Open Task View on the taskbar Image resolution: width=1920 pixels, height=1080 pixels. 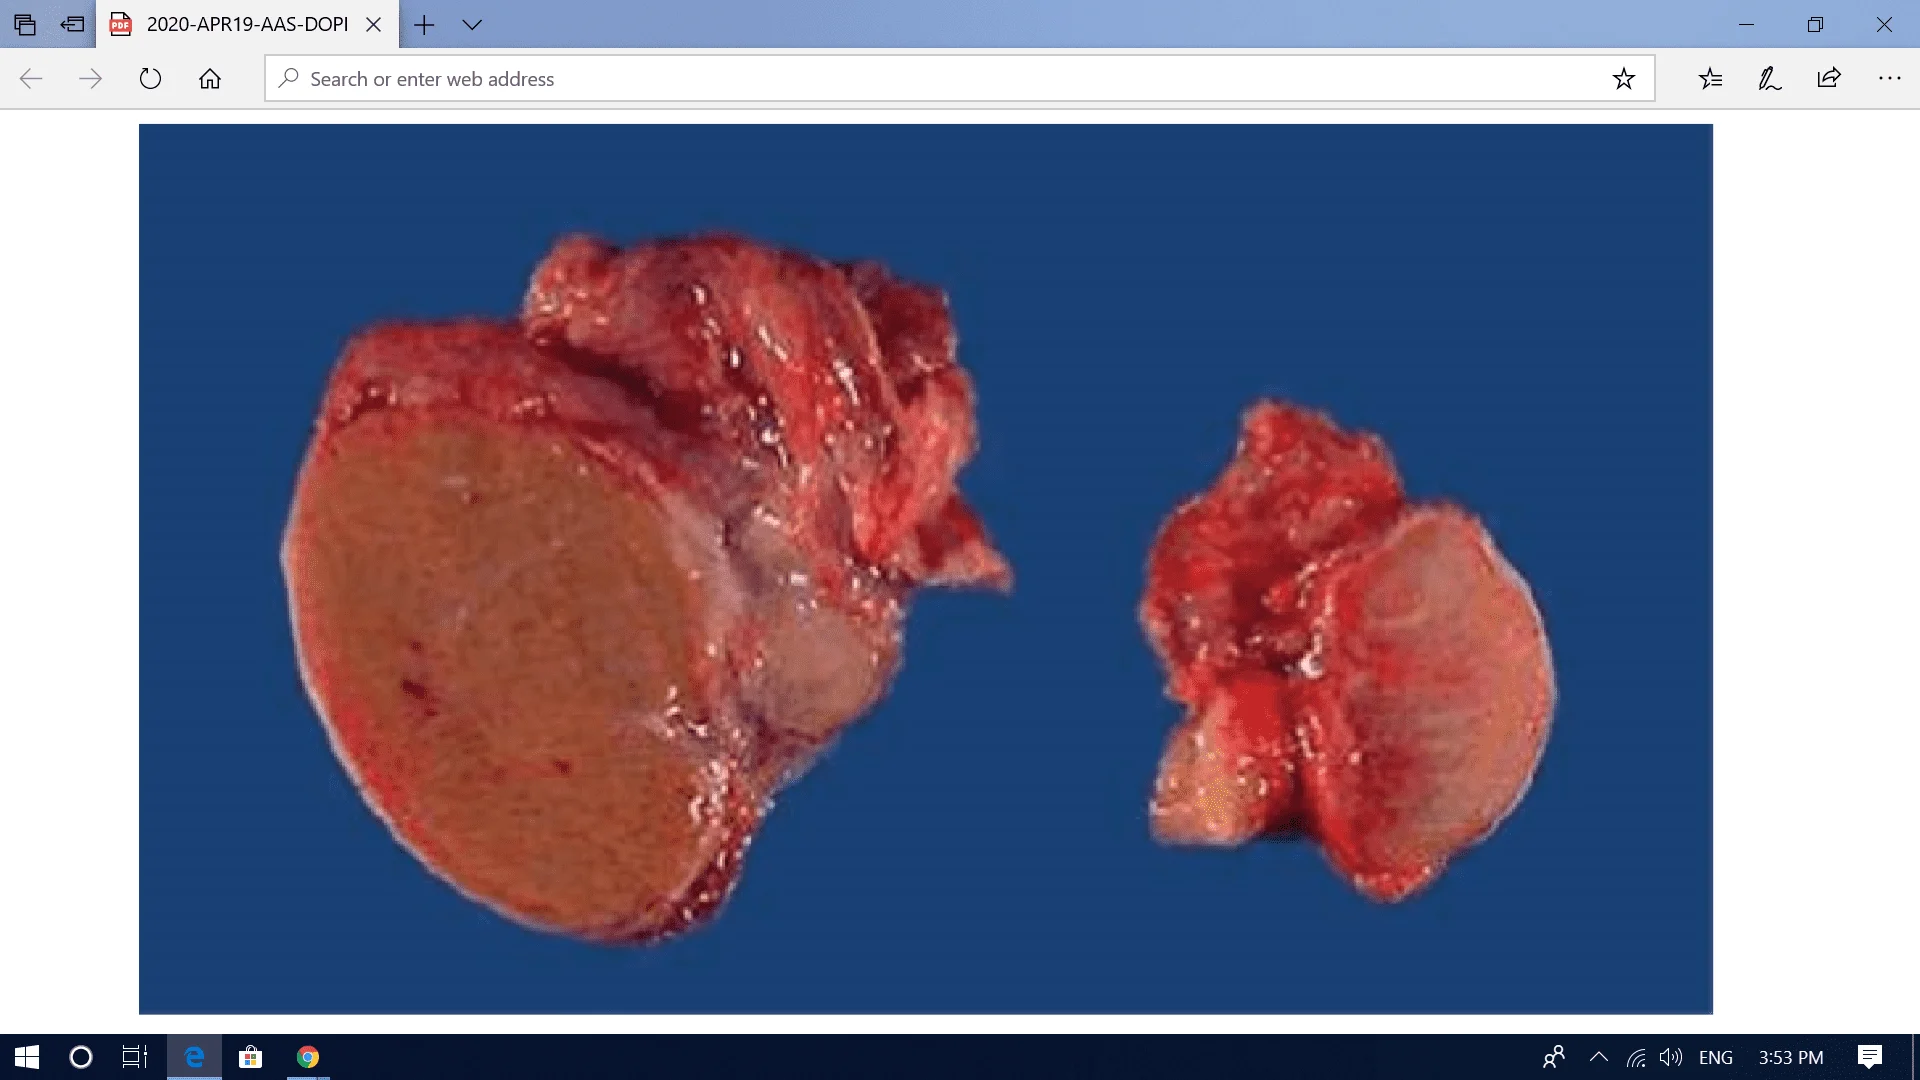[x=135, y=1057]
